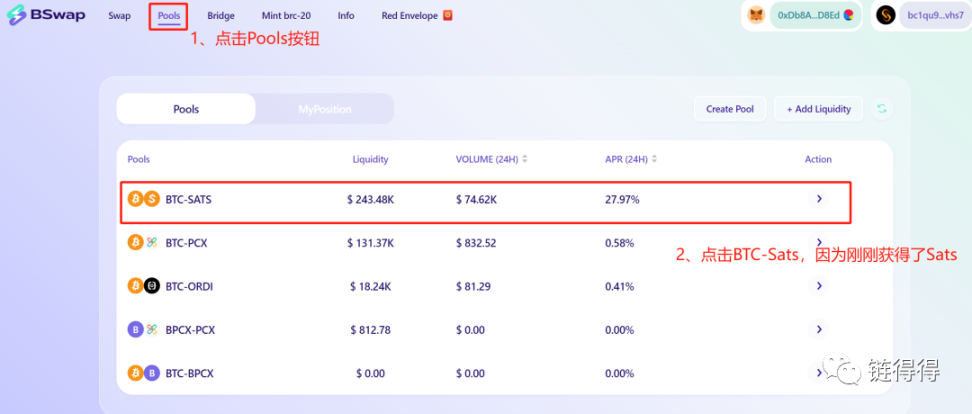Click the BTC-SATS pool name
972x414 pixels.
click(188, 200)
